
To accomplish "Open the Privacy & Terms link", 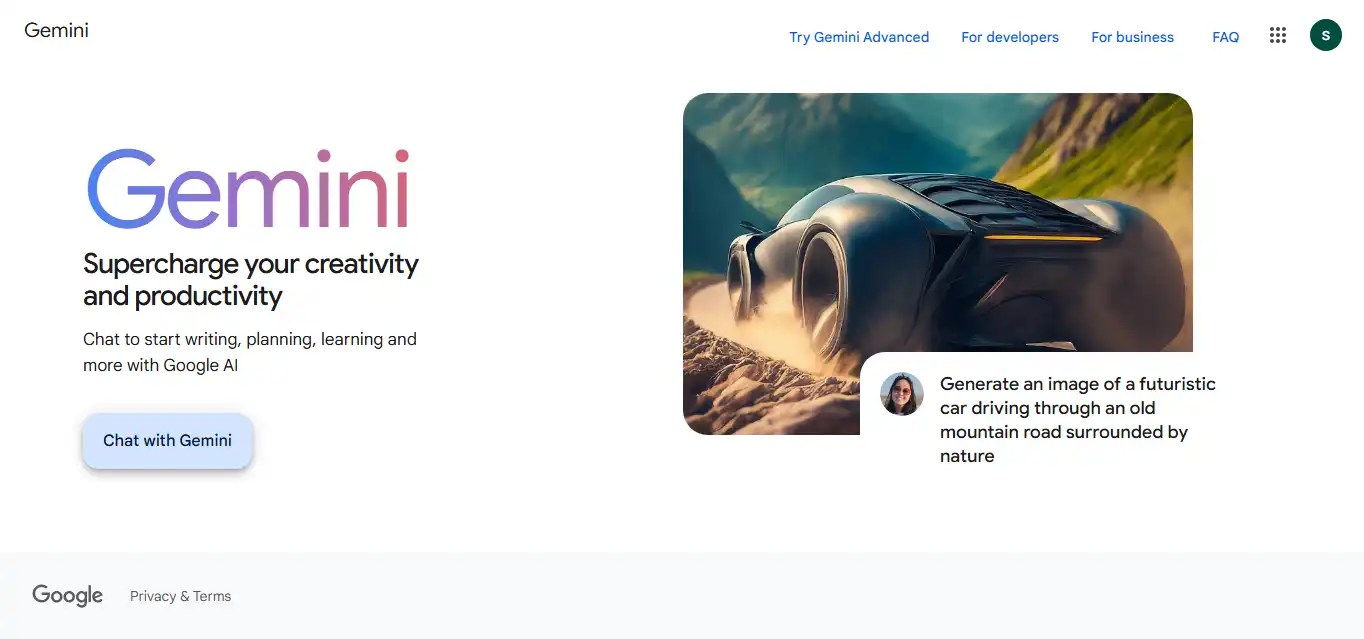I will click(180, 596).
